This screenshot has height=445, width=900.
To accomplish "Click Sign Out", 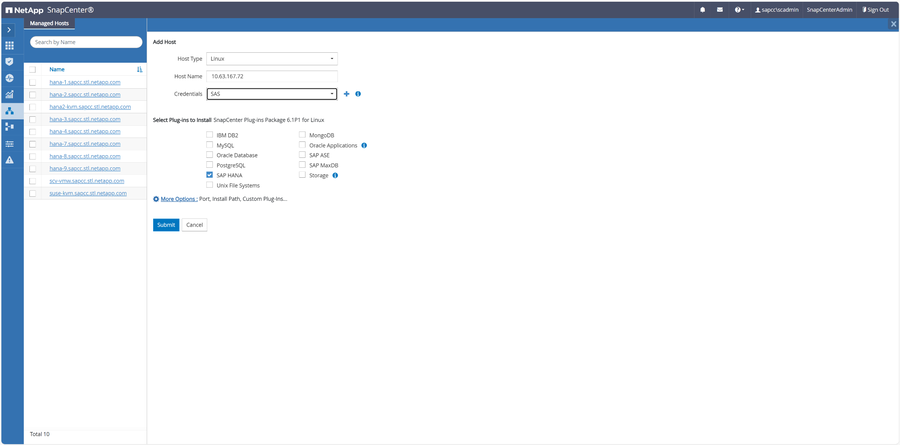I will pos(875,10).
